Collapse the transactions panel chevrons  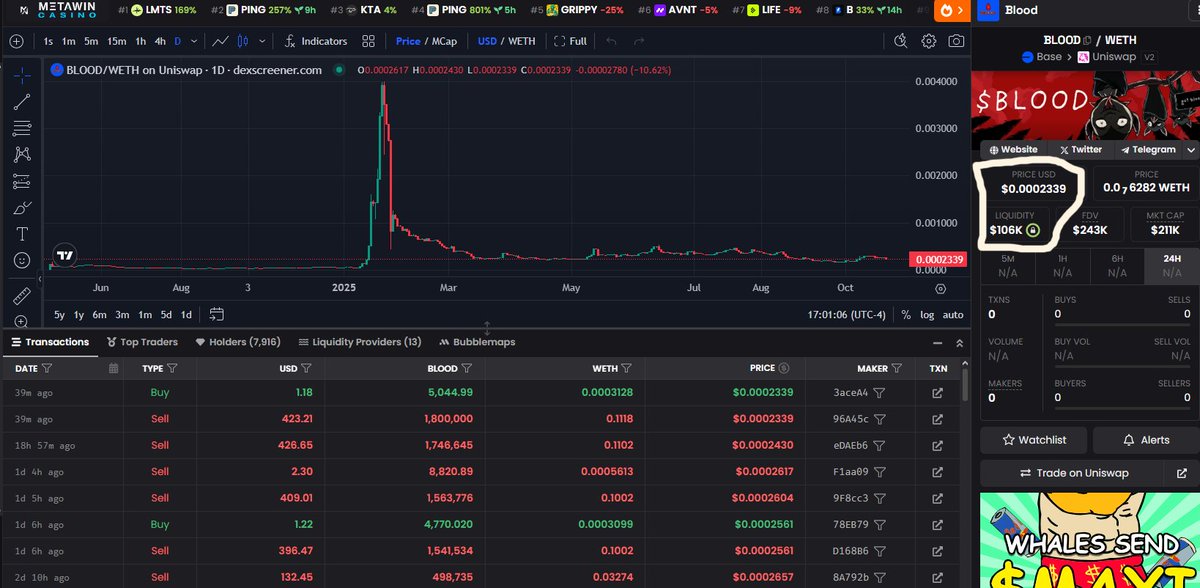click(x=960, y=342)
